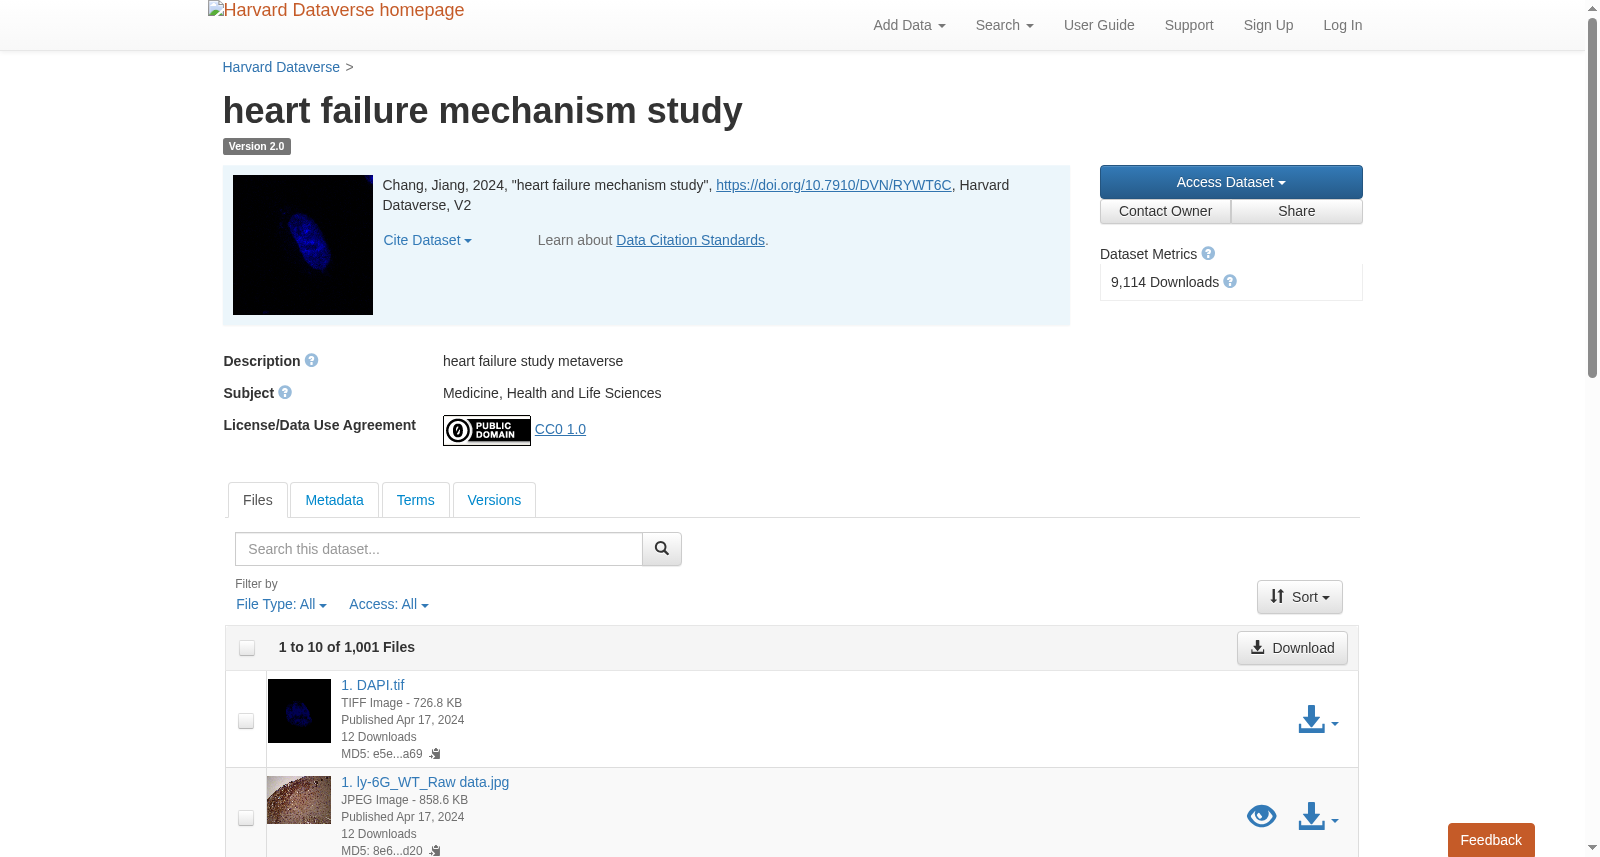Open the Access Dataset dropdown

click(x=1231, y=182)
